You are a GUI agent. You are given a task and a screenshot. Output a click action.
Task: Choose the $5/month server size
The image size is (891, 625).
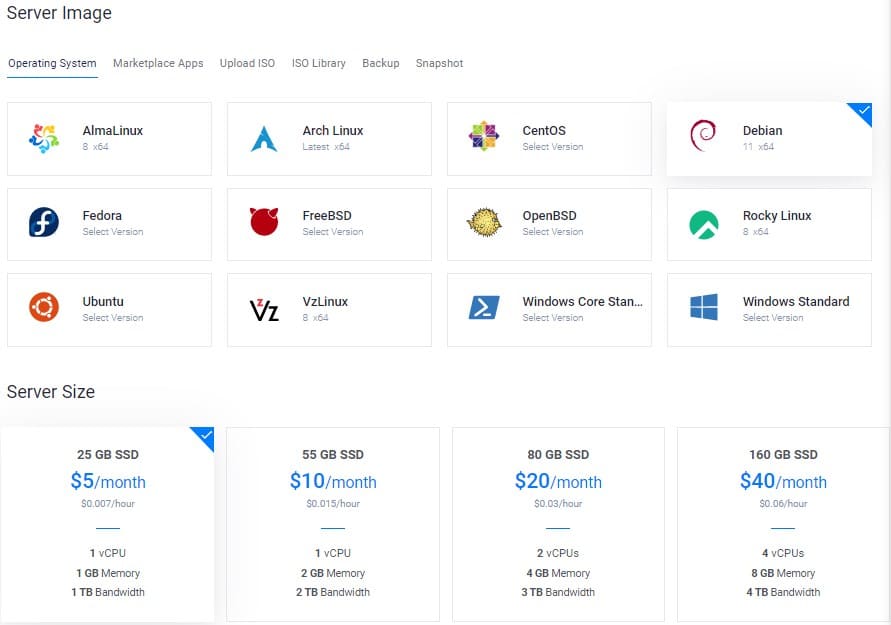pos(107,524)
